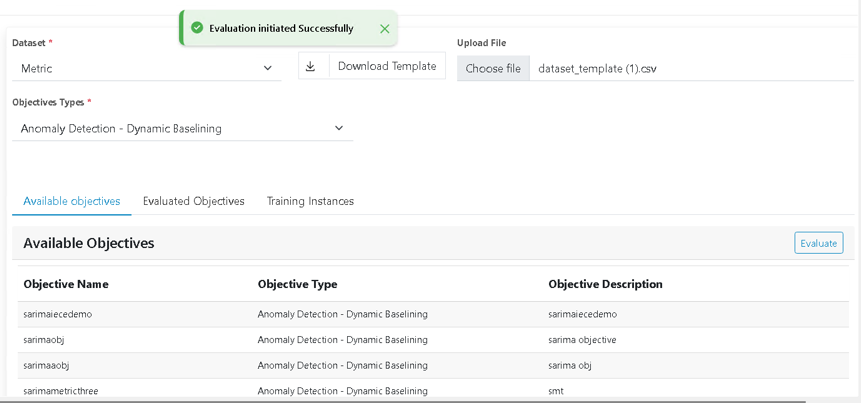Click the dataset_template (1).csv file name field

click(691, 69)
